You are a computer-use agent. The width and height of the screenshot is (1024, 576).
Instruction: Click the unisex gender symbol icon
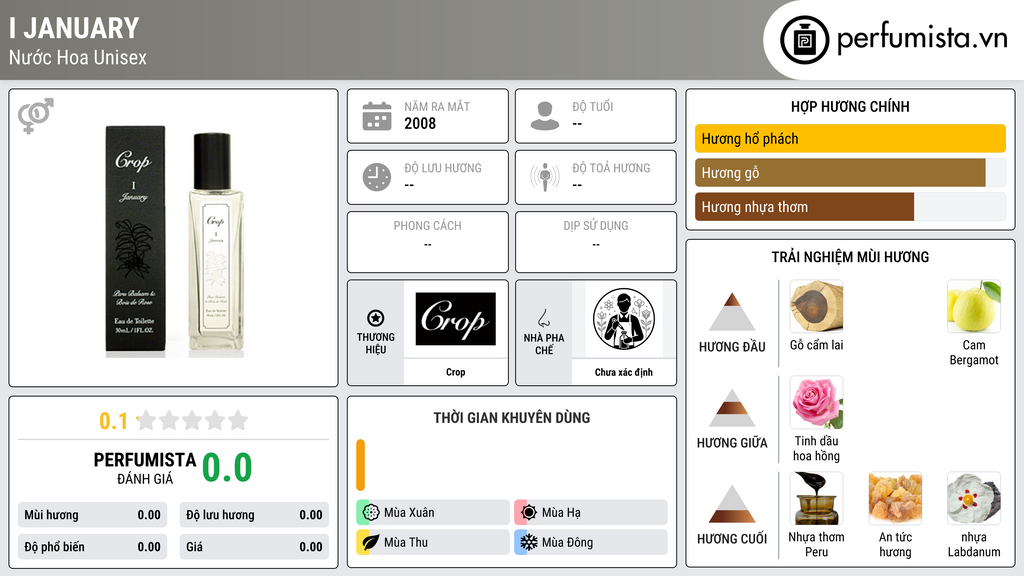pyautogui.click(x=36, y=116)
